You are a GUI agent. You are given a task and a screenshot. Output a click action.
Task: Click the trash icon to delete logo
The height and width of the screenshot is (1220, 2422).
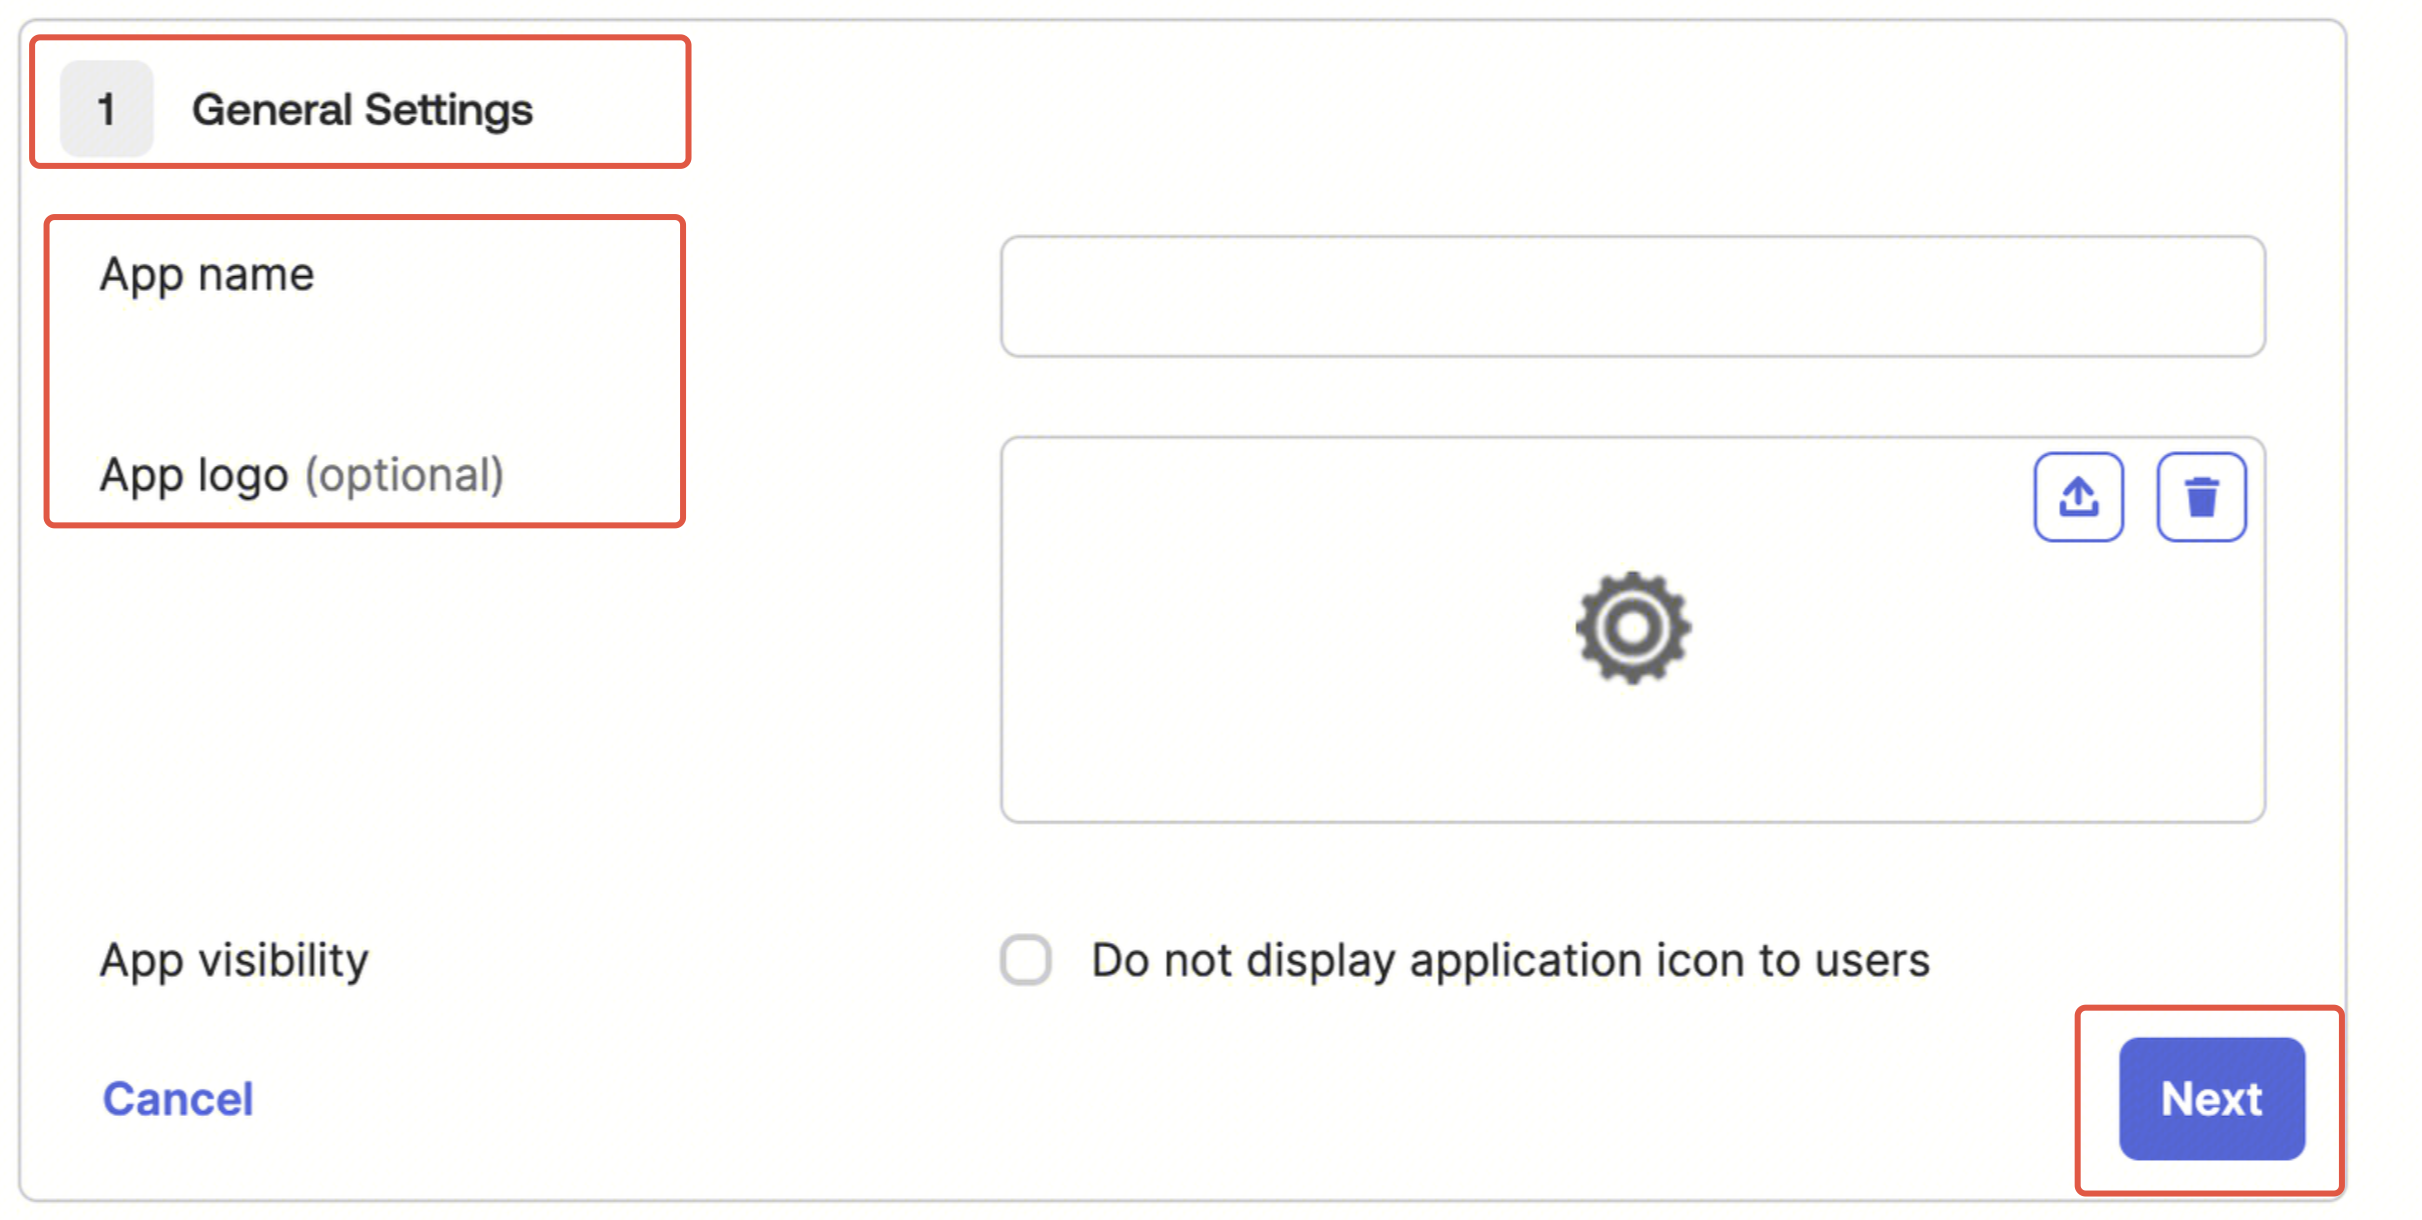click(2201, 497)
